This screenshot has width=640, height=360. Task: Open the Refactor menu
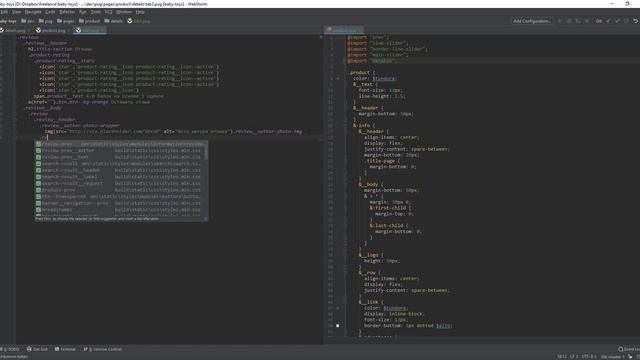(x=67, y=12)
